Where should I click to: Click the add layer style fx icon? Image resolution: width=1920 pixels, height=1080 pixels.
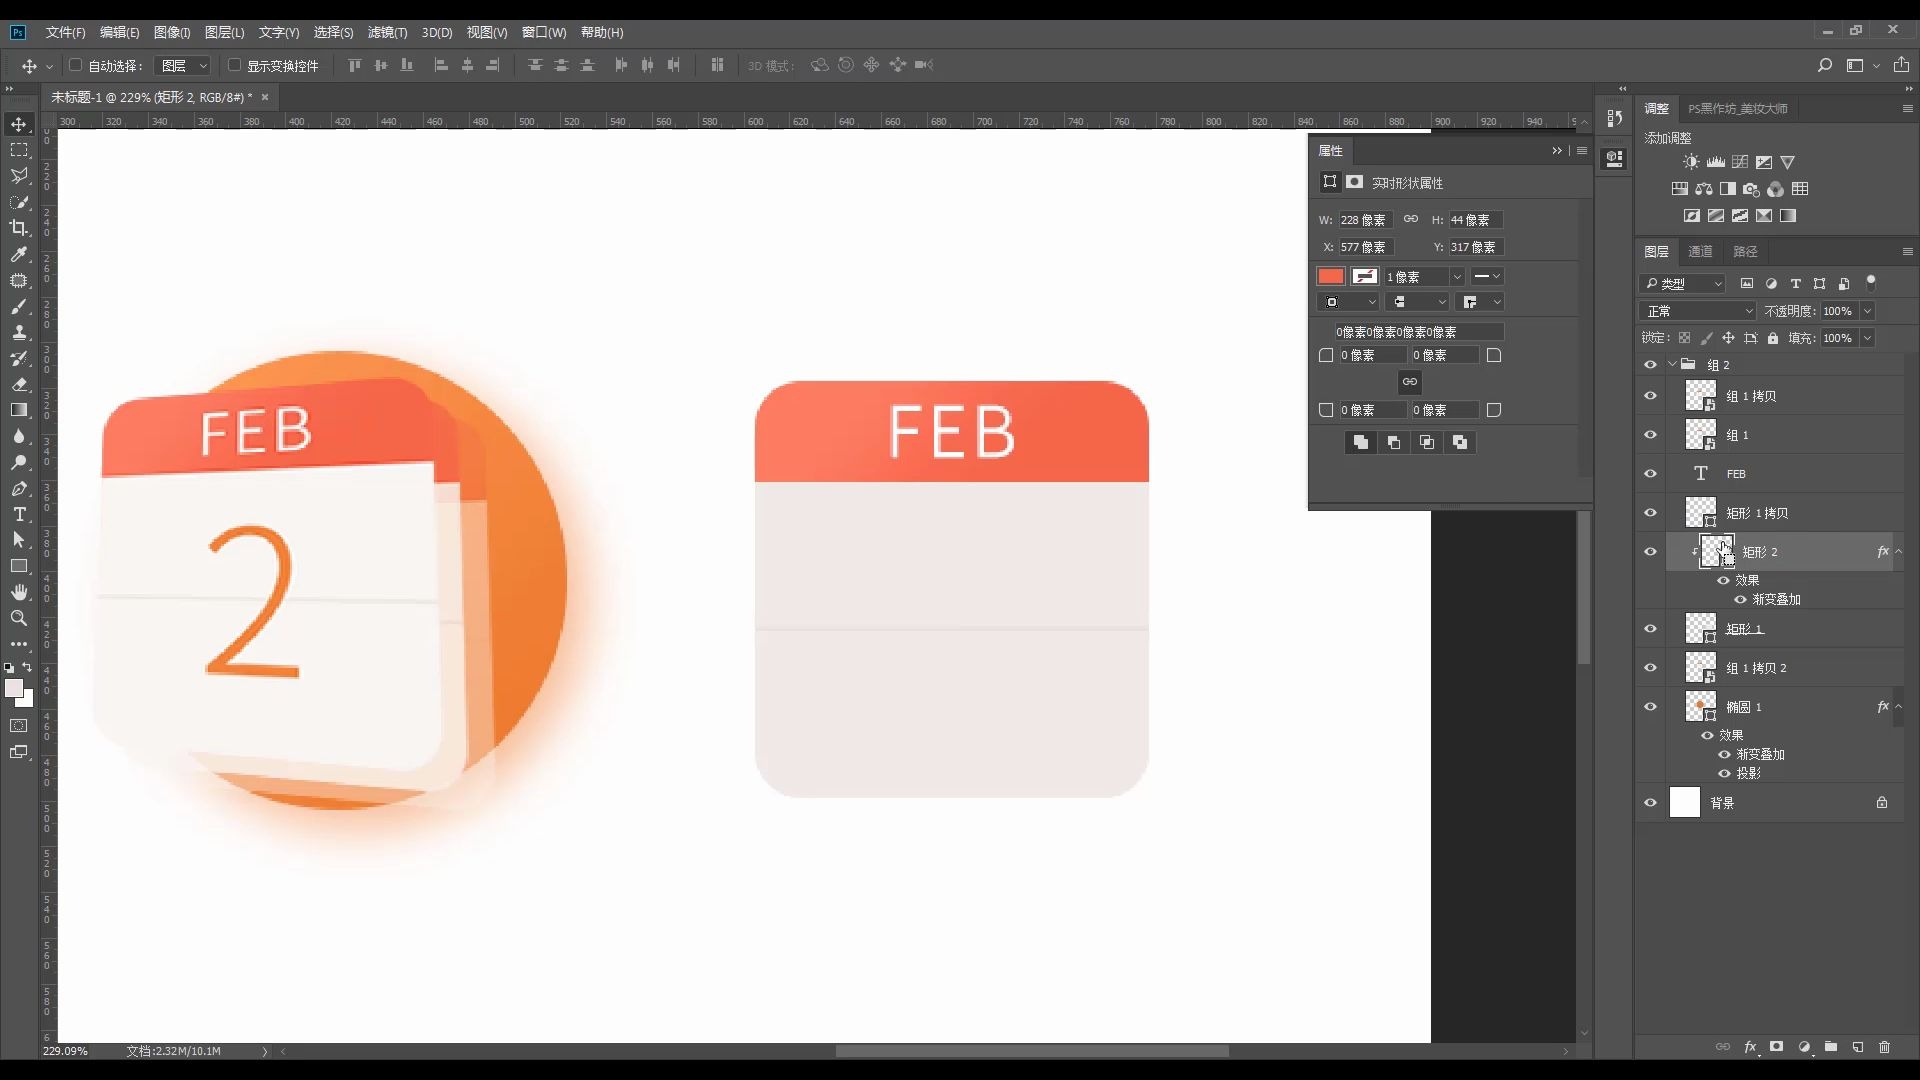1750,1047
